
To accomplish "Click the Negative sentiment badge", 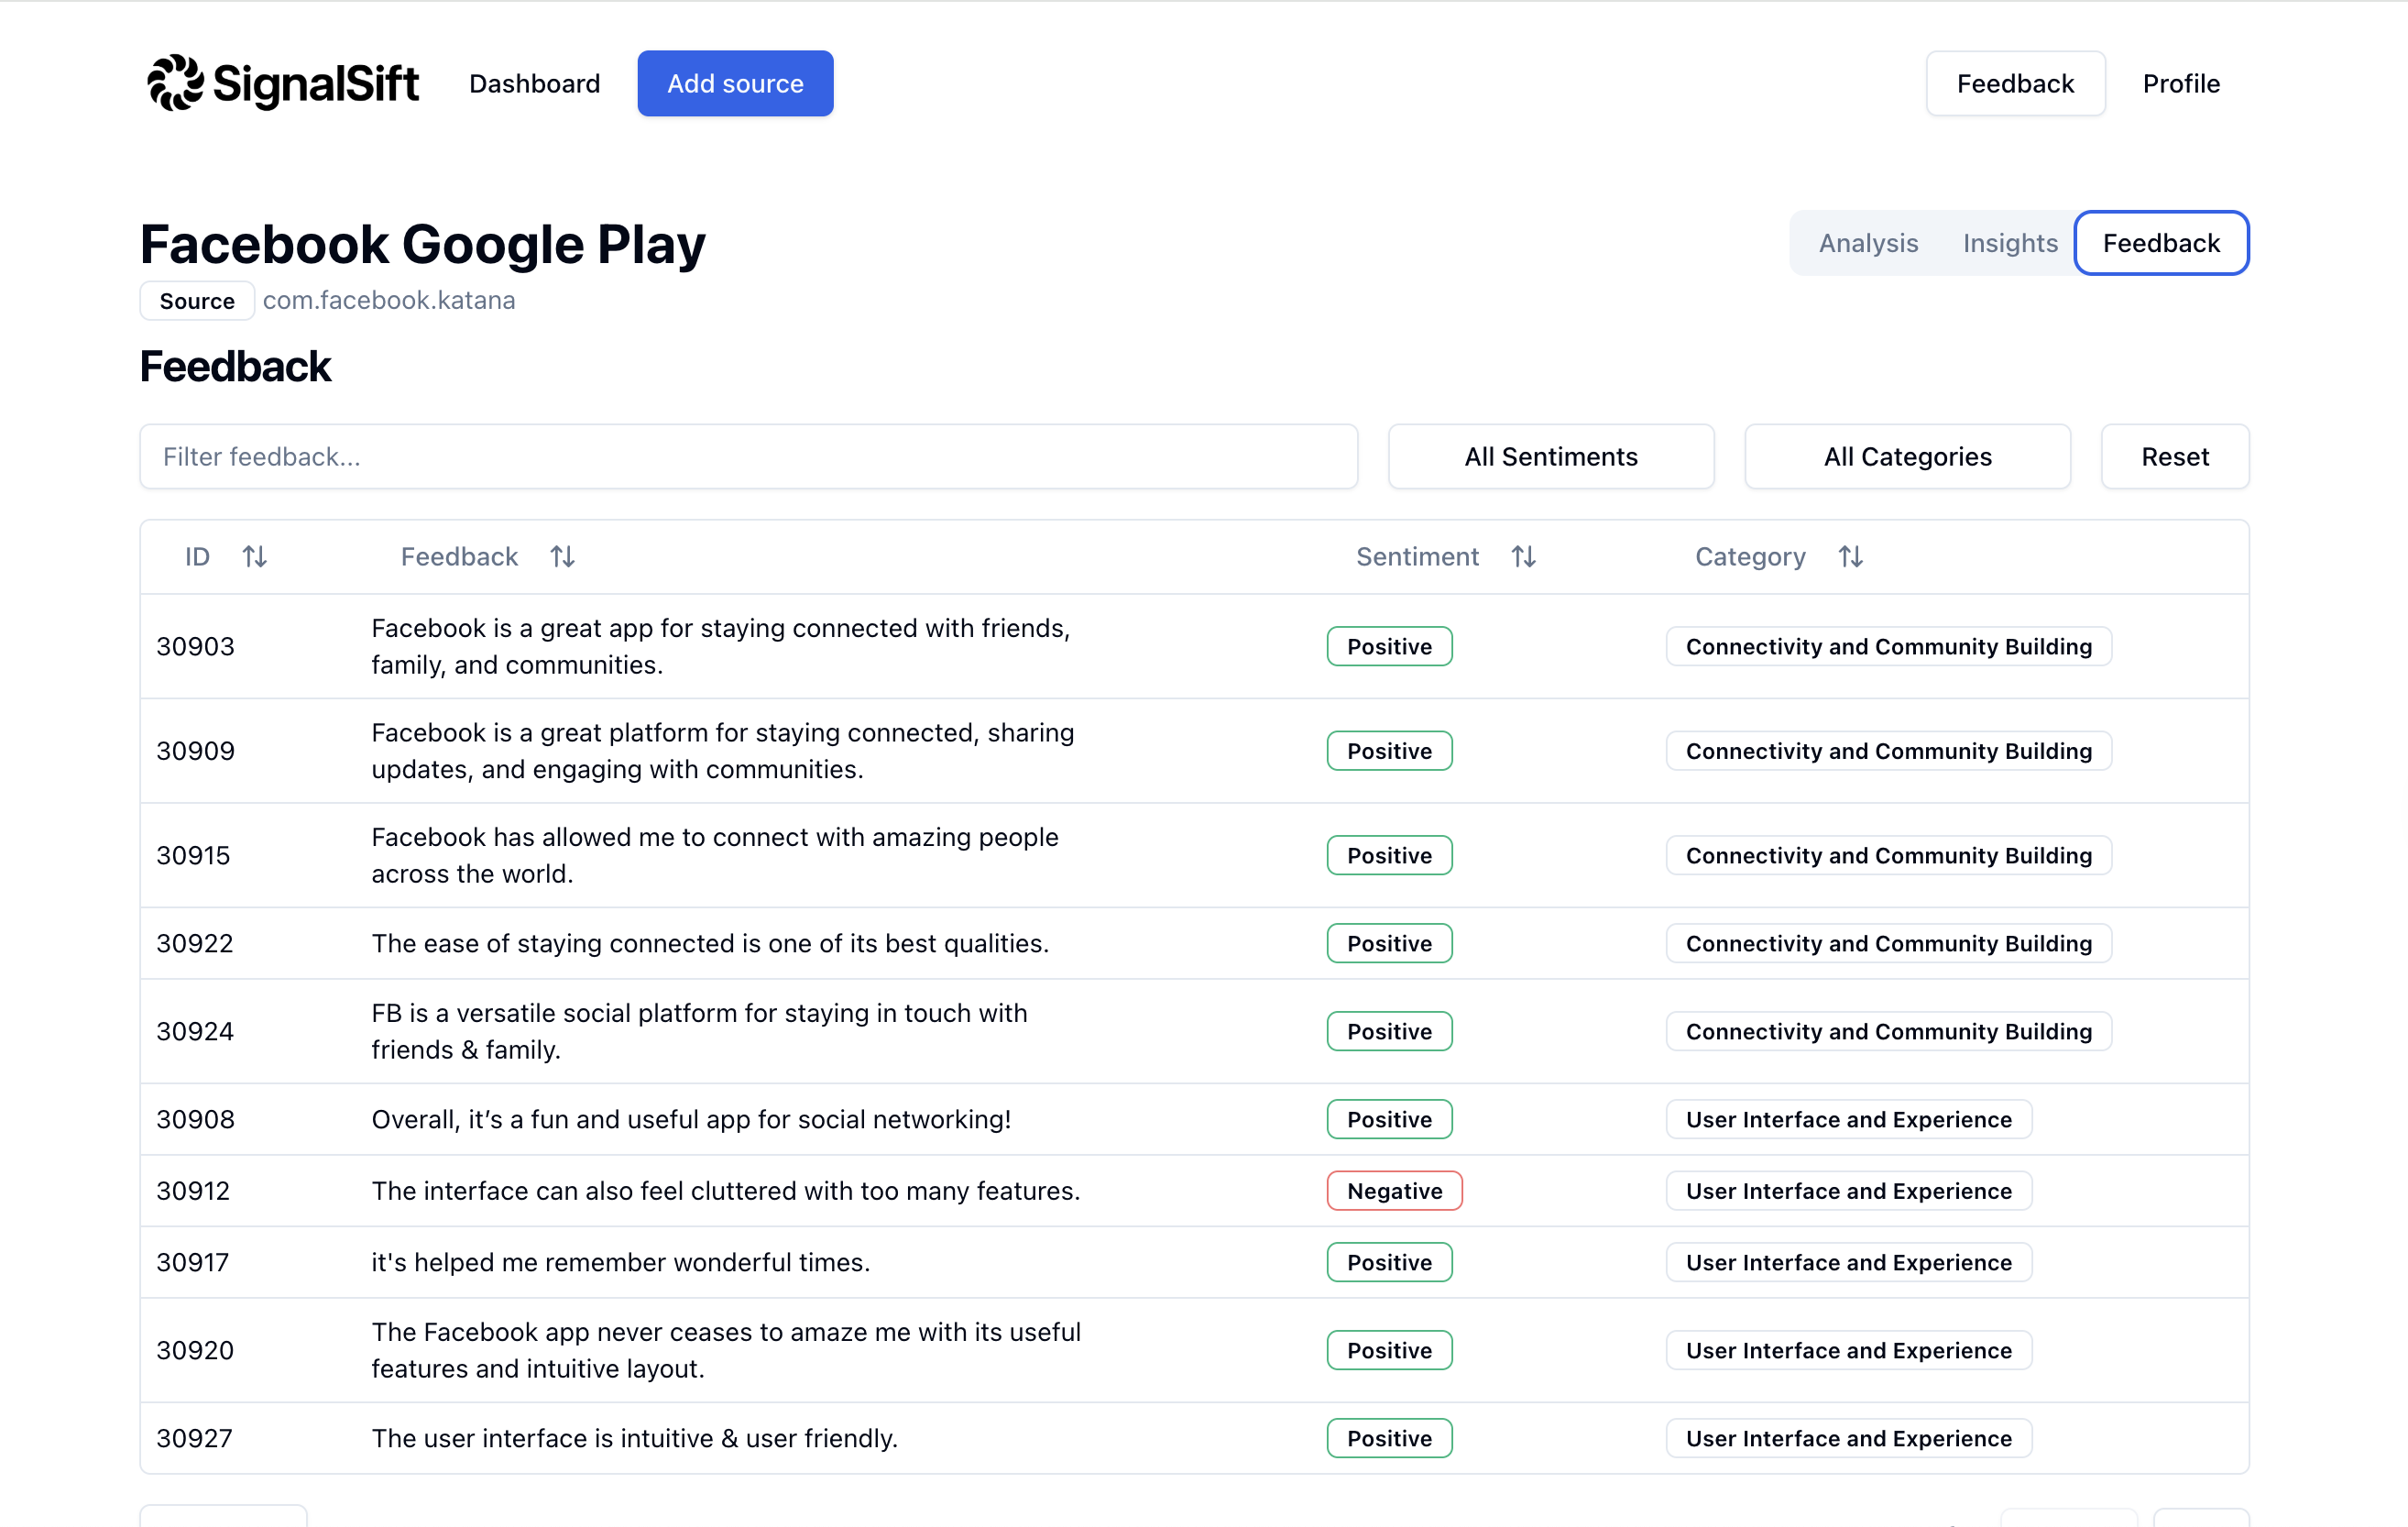I will [x=1394, y=1190].
